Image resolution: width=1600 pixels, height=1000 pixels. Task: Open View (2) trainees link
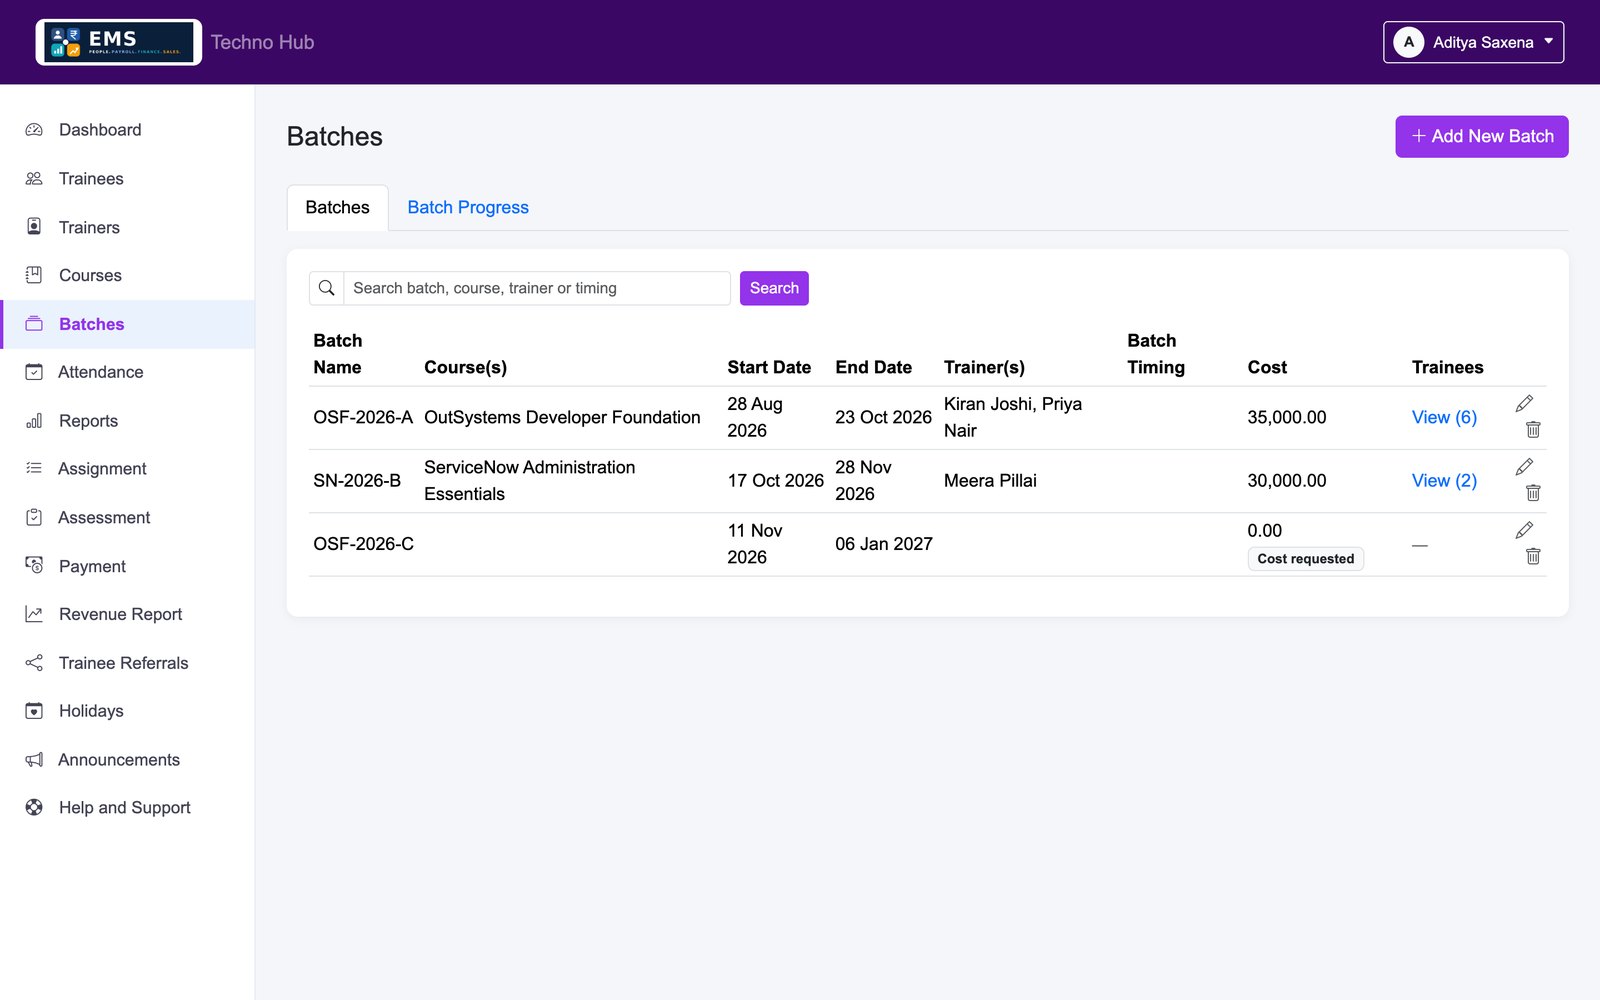[x=1444, y=480]
